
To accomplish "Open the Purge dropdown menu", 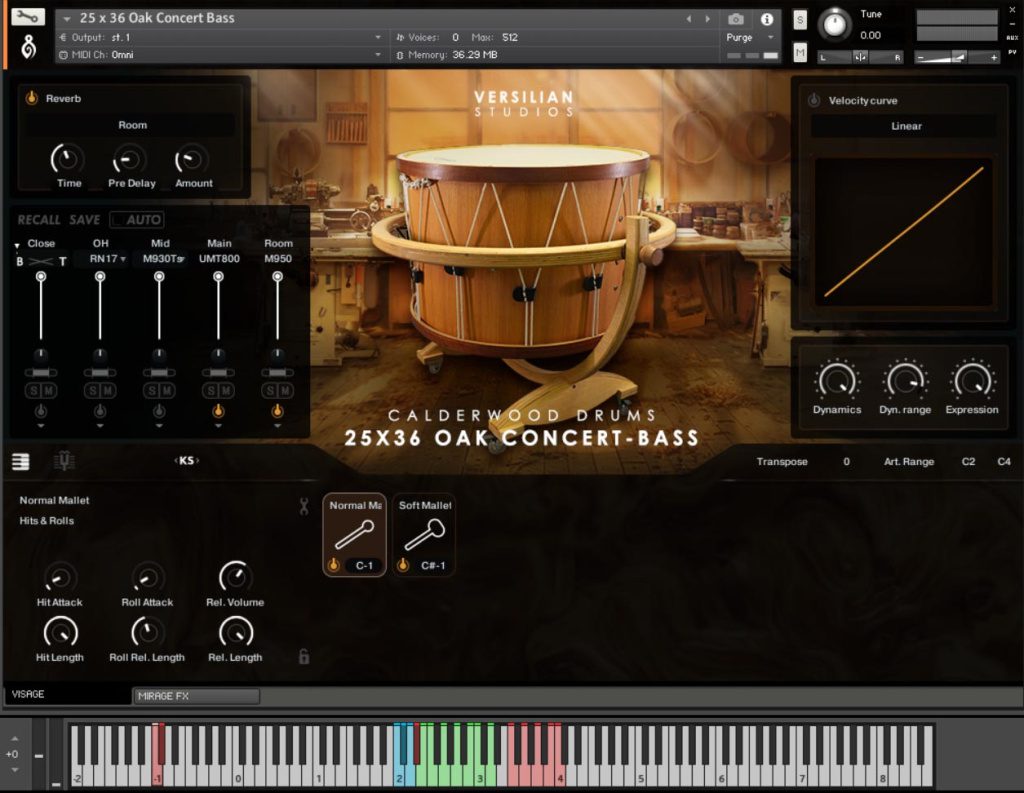I will (750, 37).
